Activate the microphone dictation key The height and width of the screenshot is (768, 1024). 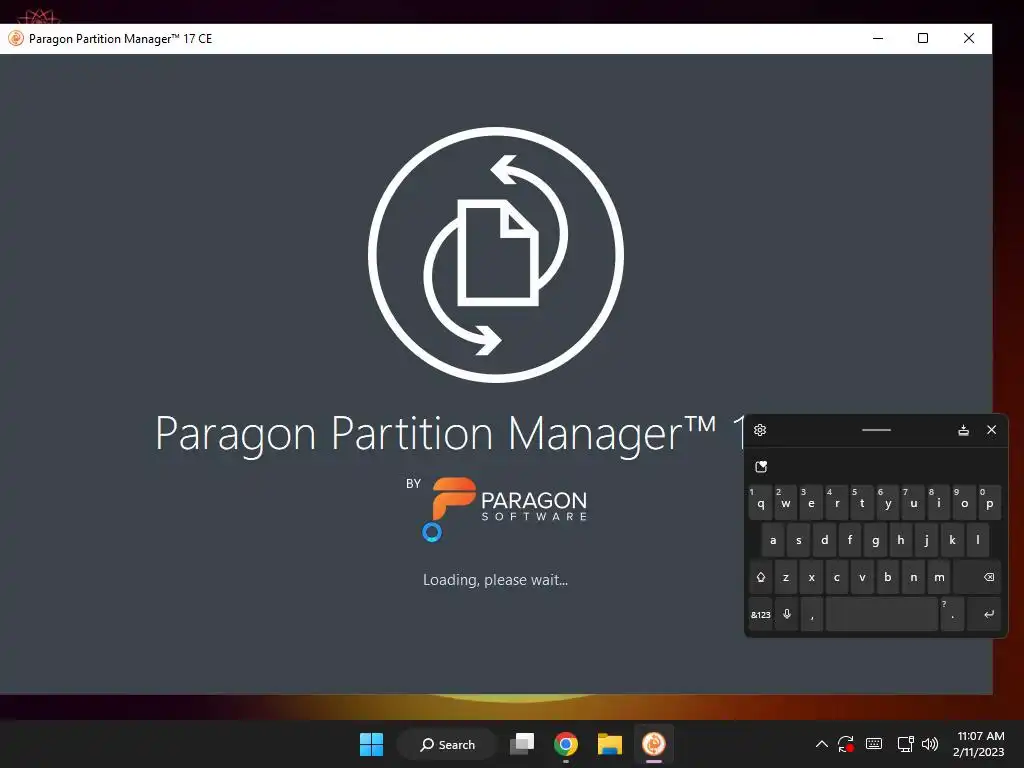coord(786,615)
